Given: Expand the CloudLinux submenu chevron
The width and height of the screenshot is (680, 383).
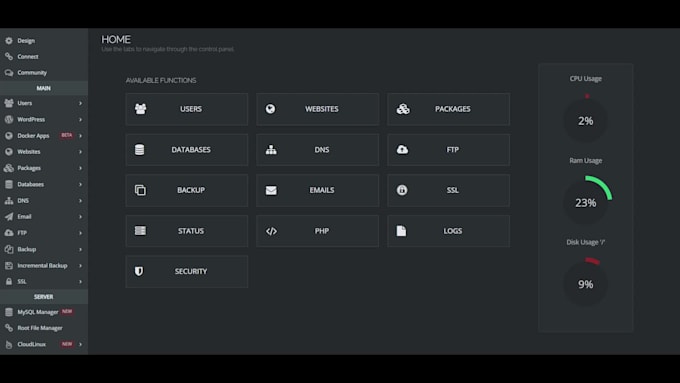Looking at the screenshot, I should [x=80, y=344].
